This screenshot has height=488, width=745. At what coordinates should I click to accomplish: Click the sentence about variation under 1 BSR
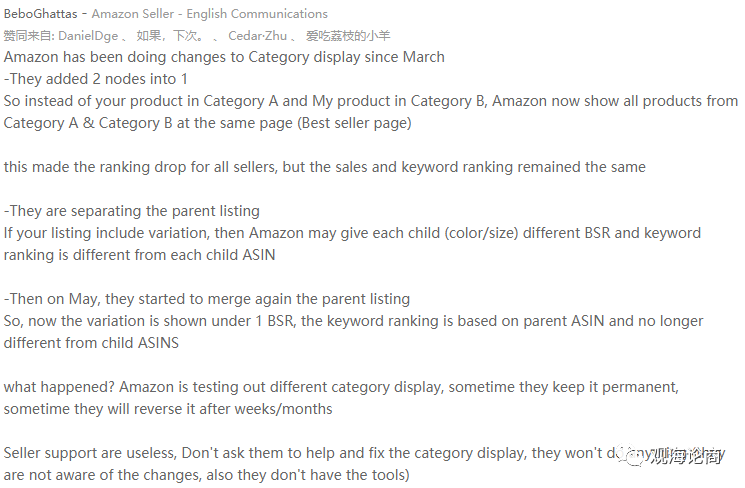coord(353,332)
